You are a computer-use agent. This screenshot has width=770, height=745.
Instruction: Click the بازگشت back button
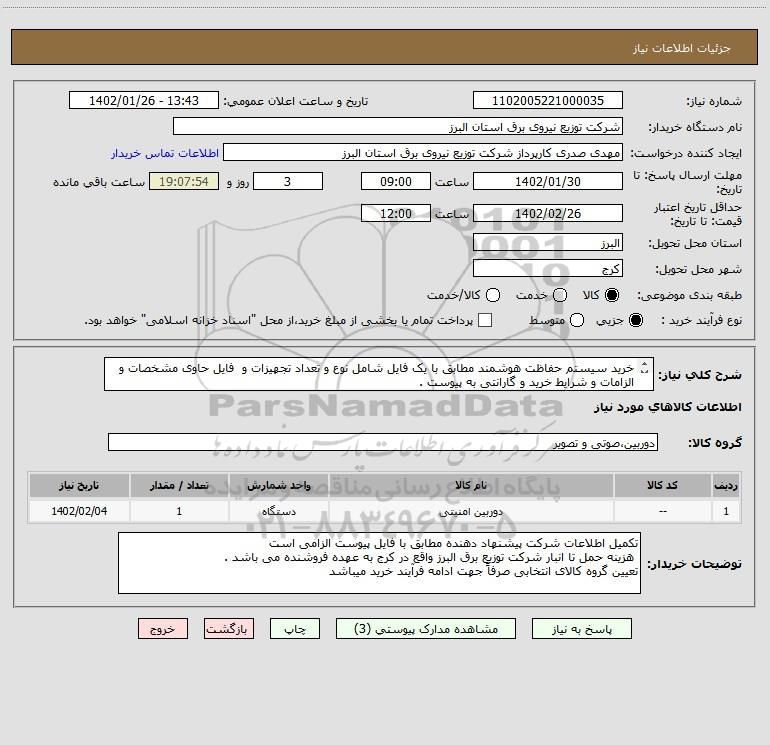[229, 629]
